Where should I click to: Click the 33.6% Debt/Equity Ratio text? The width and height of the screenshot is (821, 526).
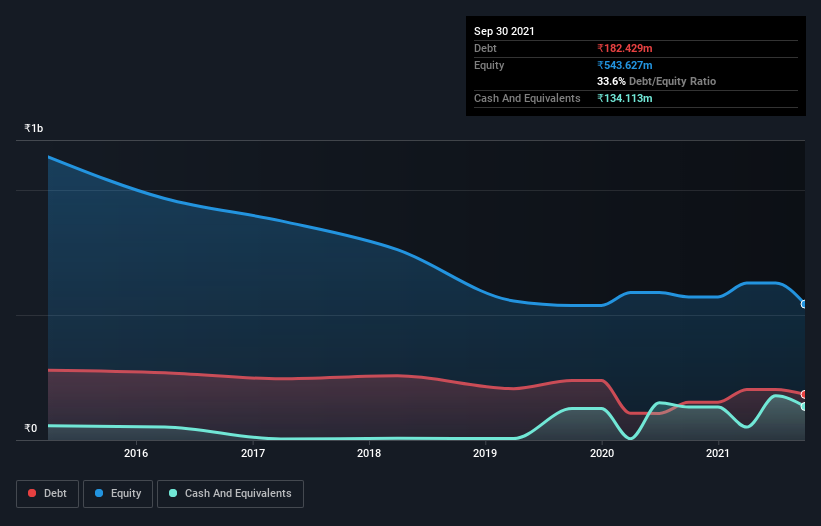tap(657, 81)
